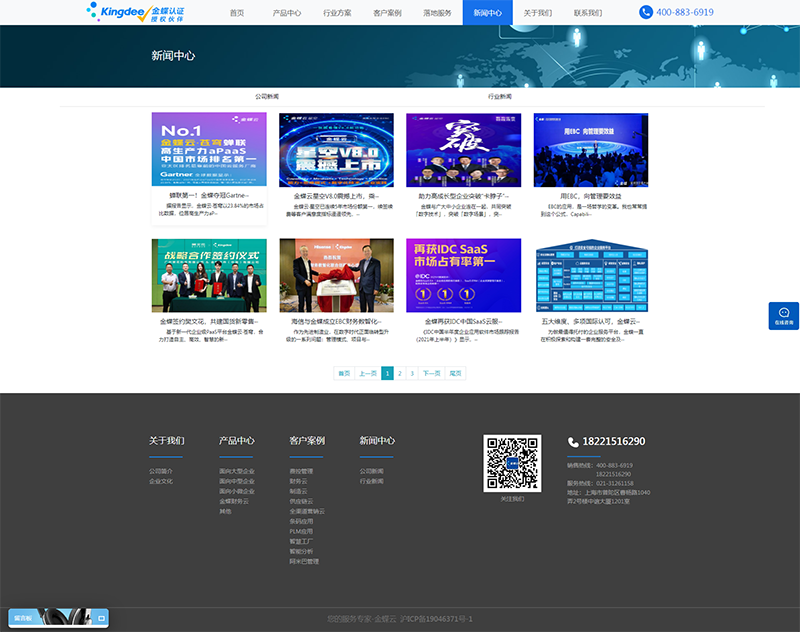This screenshot has height=632, width=800.
Task: Click the footer phone number 18221516290 heading
Action: 614,441
